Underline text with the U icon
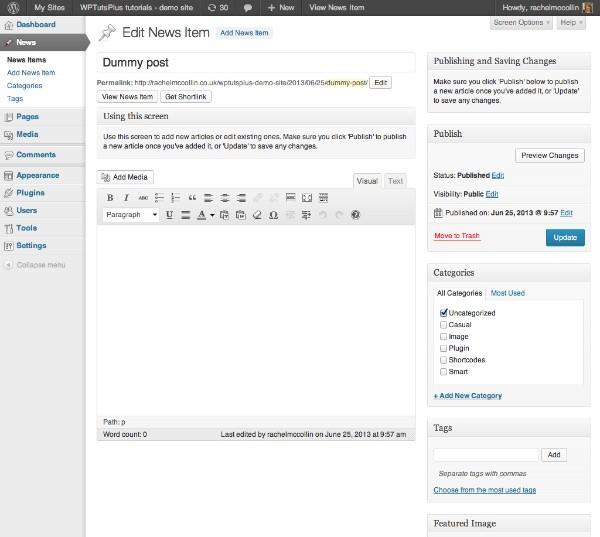The height and width of the screenshot is (537, 600). pyautogui.click(x=170, y=215)
